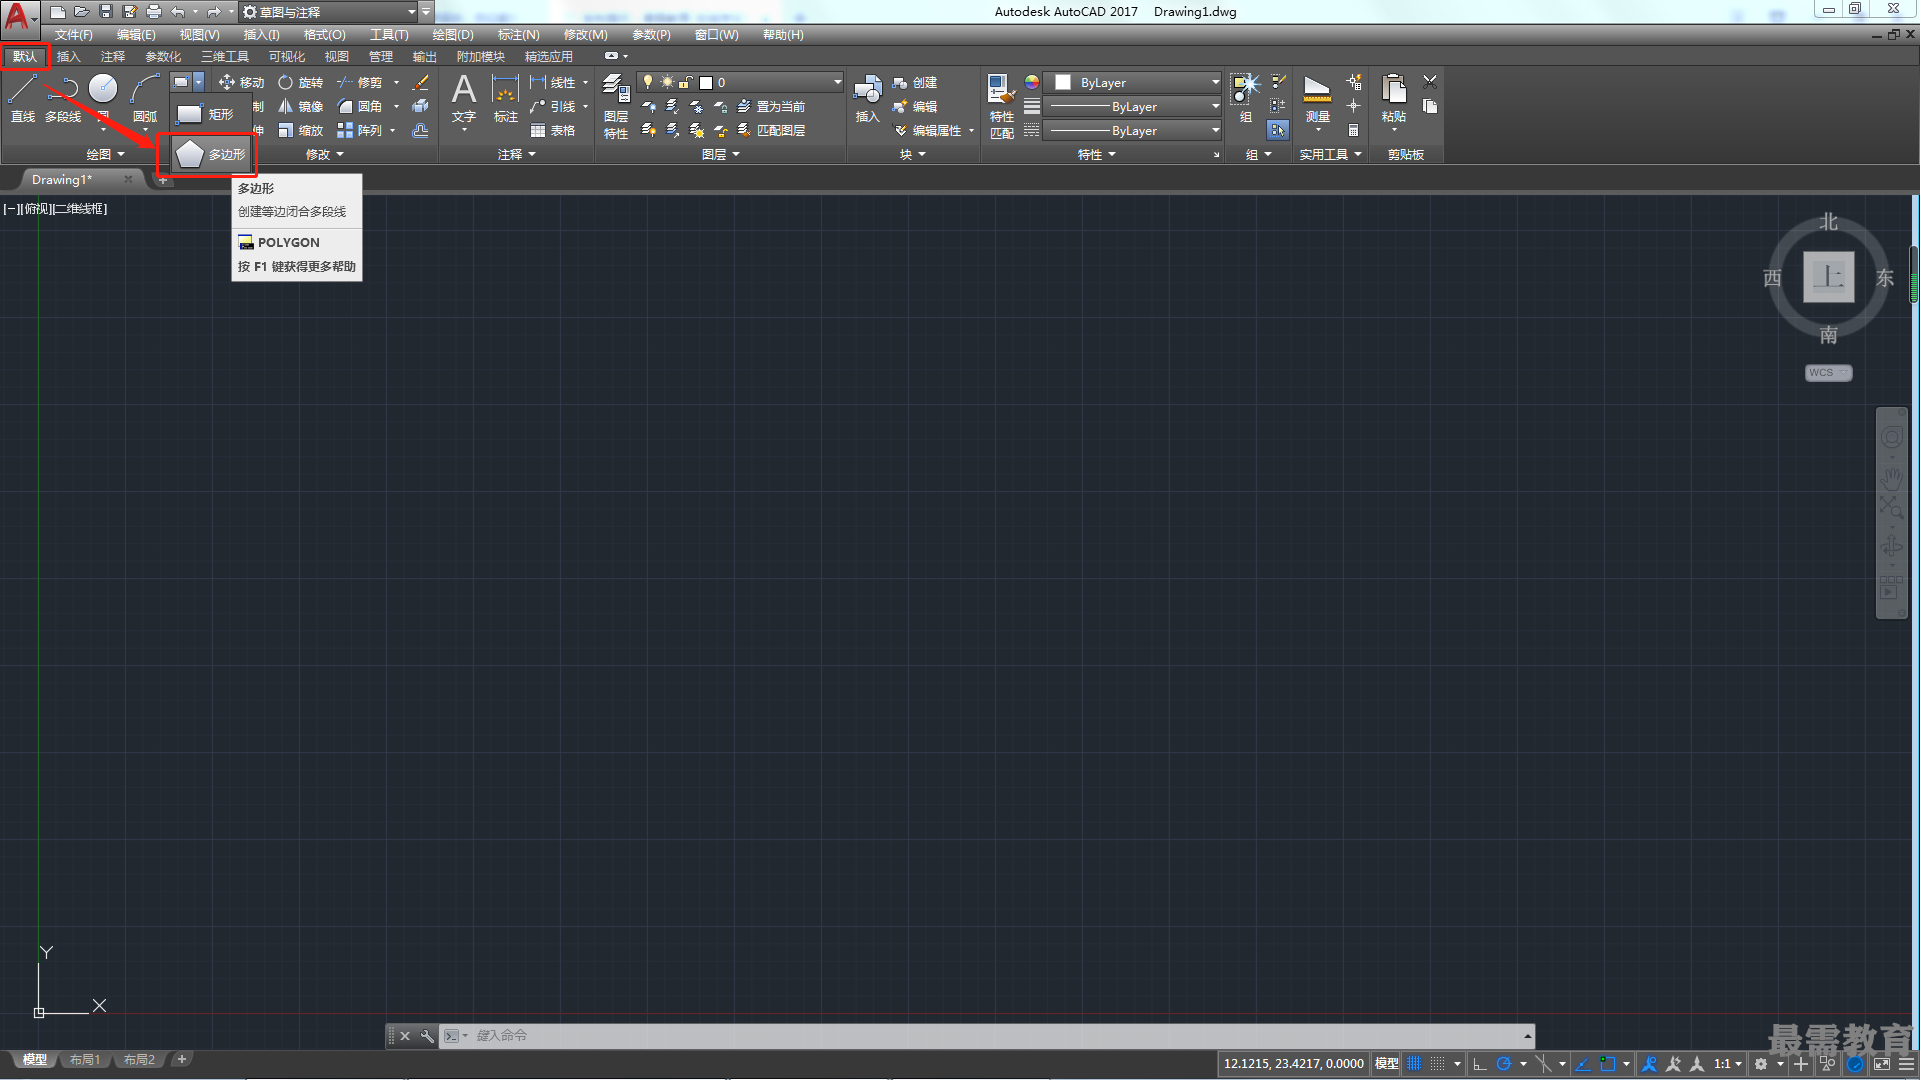1920x1080 pixels.
Task: Click the WCS button under the ViewCube
Action: pyautogui.click(x=1828, y=373)
